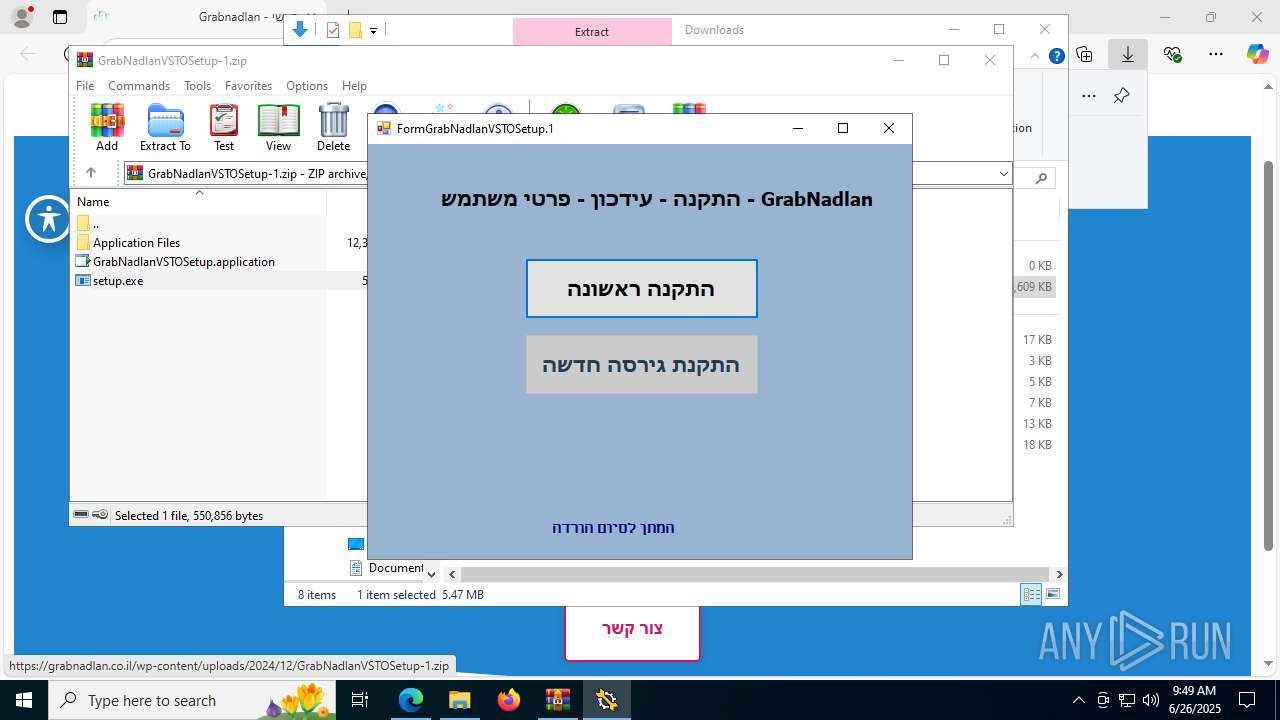
Task: Click the search magnifier in WinRAR window
Action: click(1041, 178)
